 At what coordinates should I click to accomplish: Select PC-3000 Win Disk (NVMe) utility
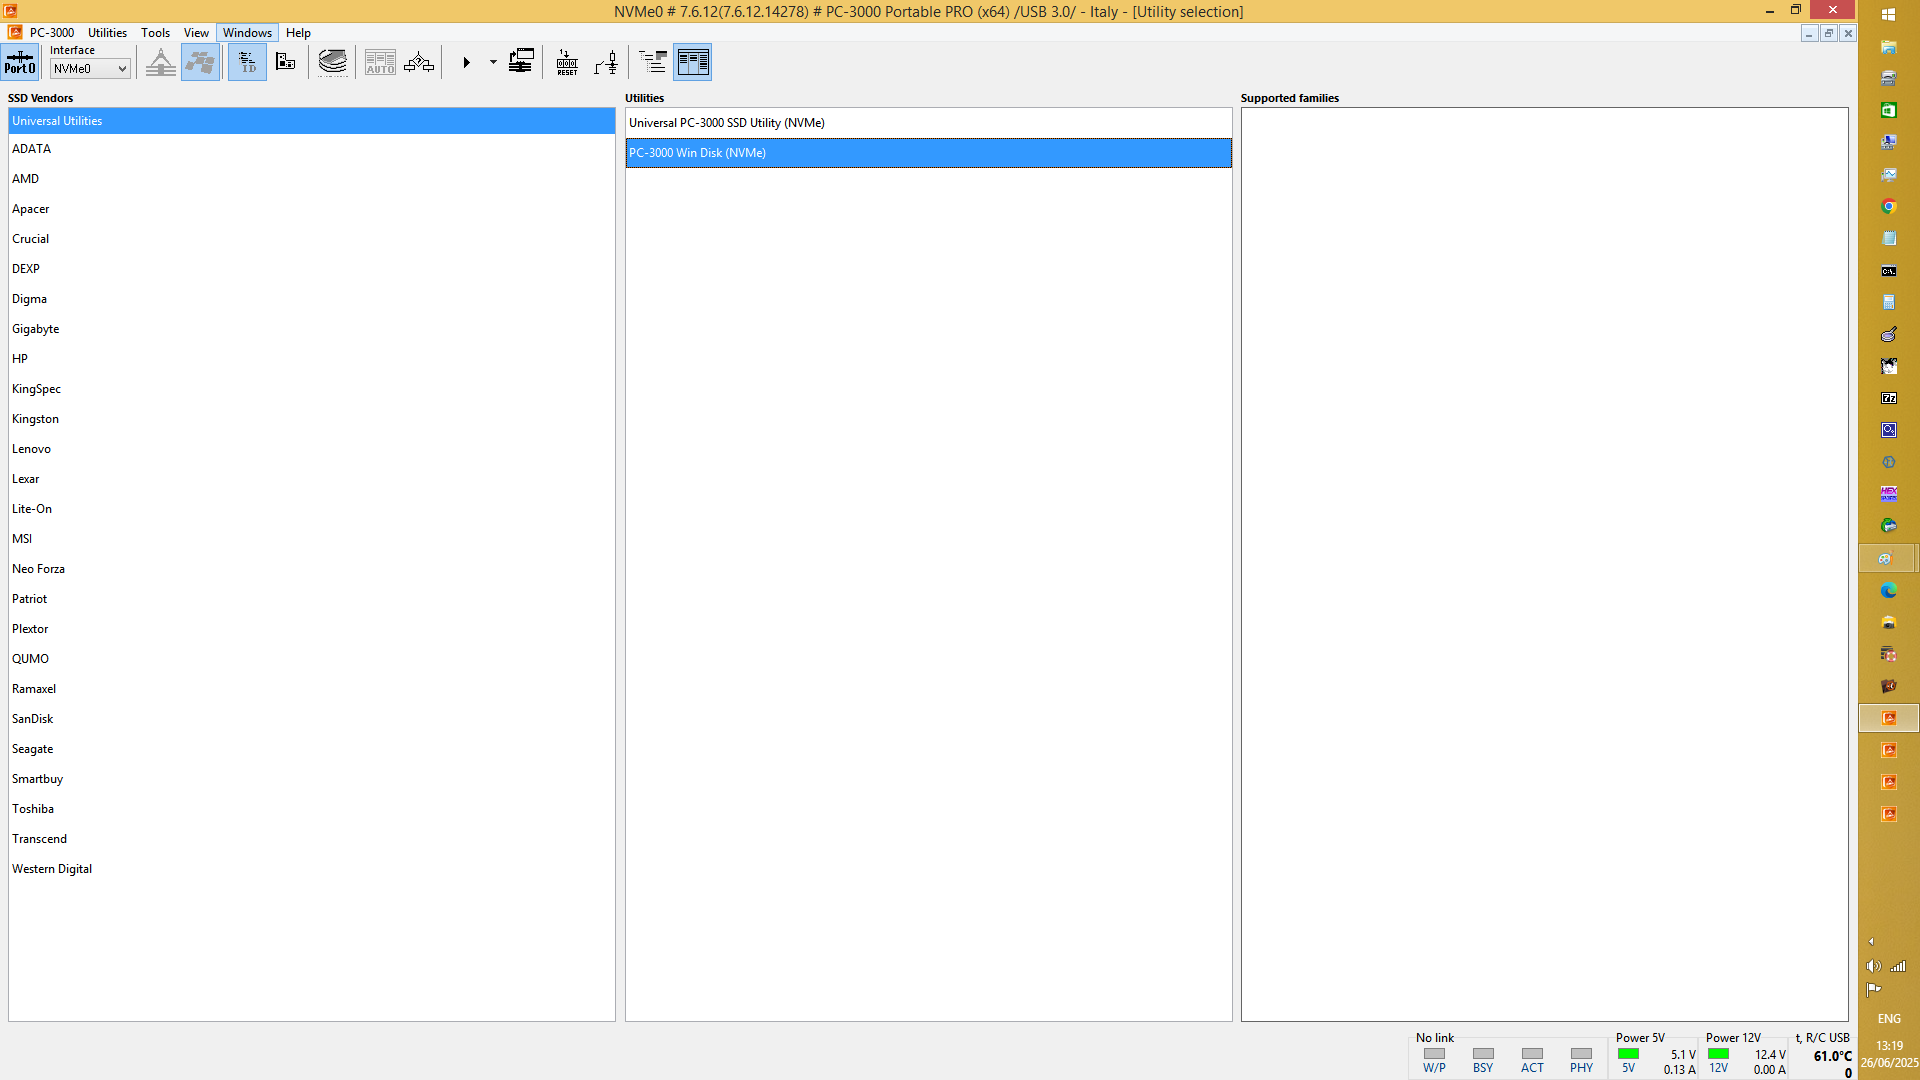coord(928,153)
